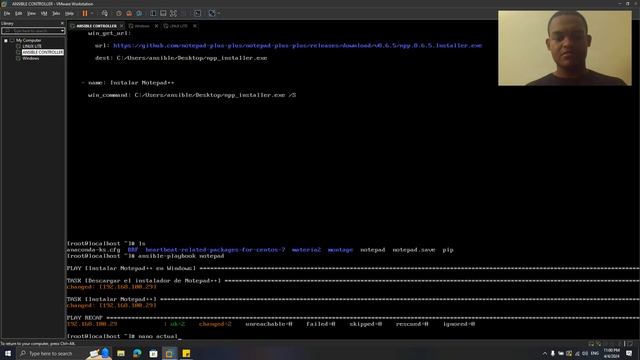Click the Take Snapshot clock icon
Screen dimensions: 640x360
(119, 13)
